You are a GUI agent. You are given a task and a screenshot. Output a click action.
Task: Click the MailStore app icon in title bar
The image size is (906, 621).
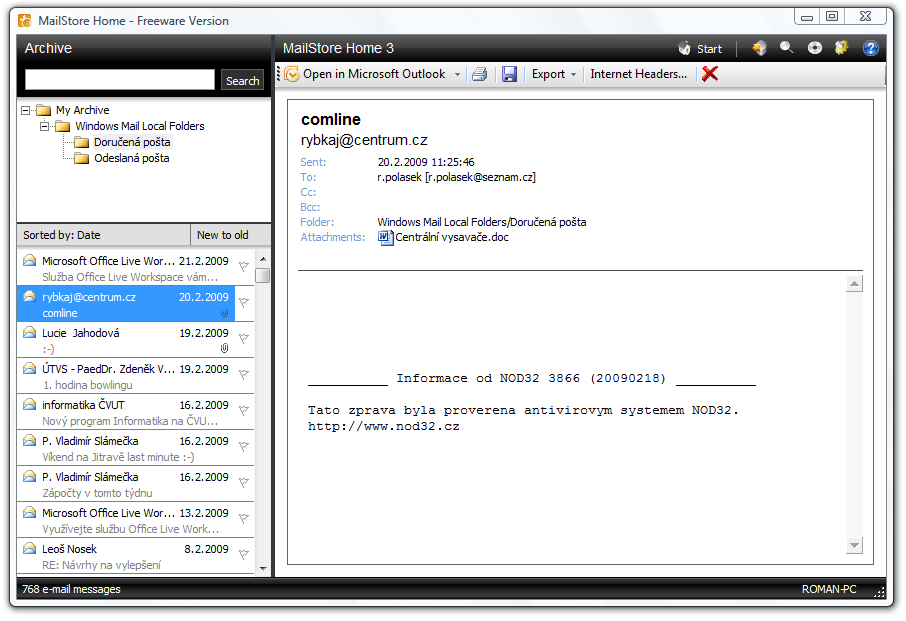(x=24, y=21)
